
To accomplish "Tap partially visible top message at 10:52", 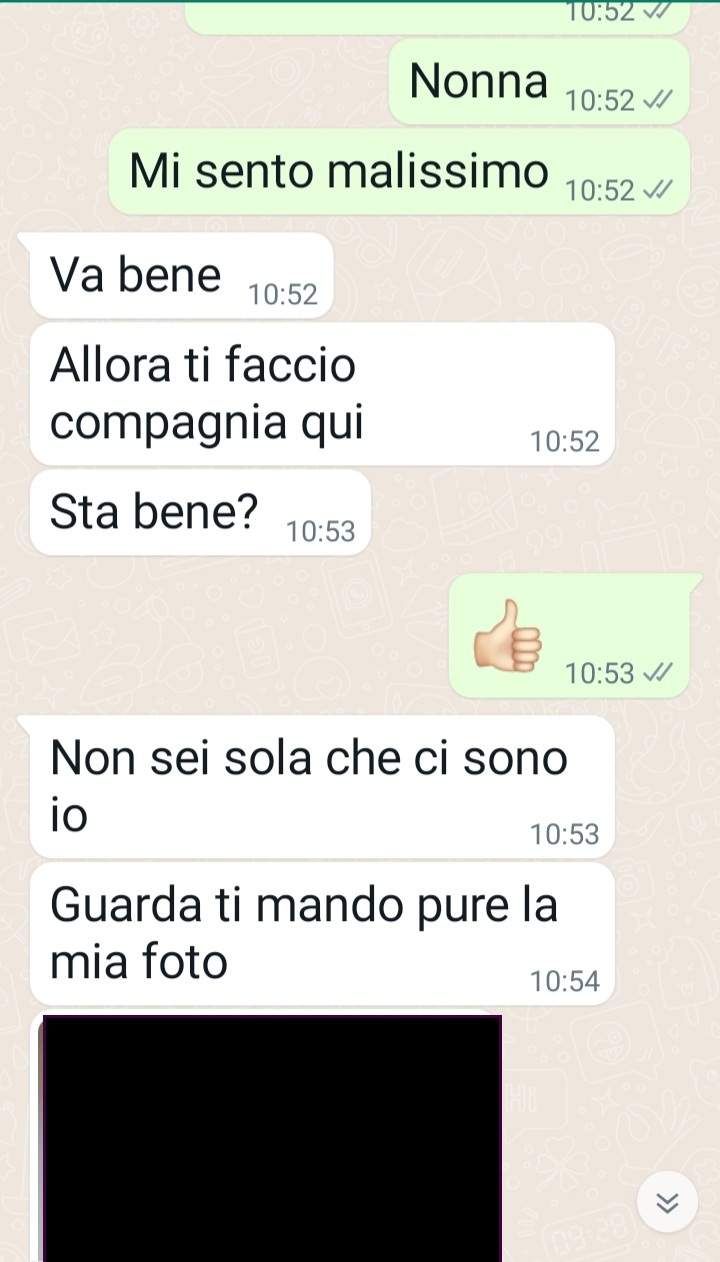I will coord(437,16).
